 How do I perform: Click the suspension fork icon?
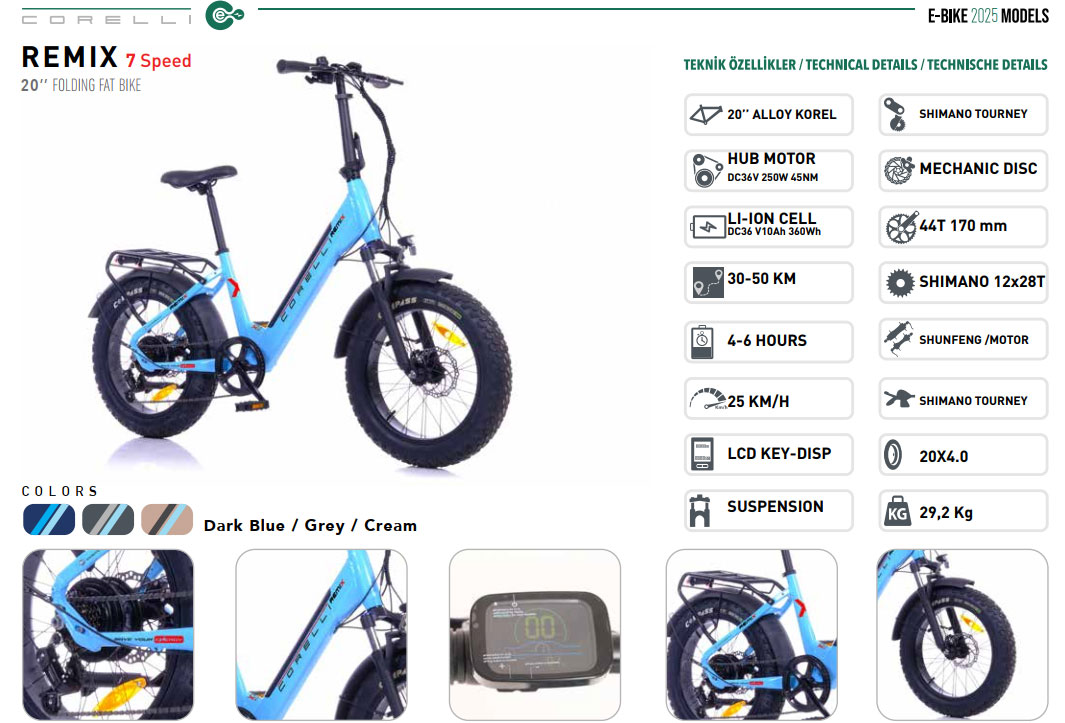[x=700, y=511]
